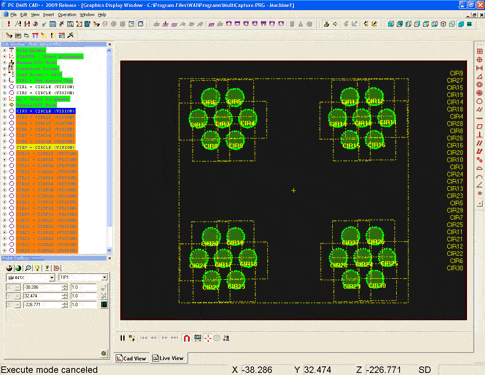Click the edit window scrollbar down arrow

coord(109,250)
